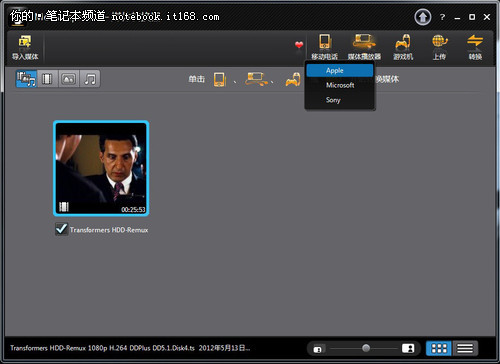Click the update arrow icon in title bar
The height and width of the screenshot is (364, 500).
tap(423, 17)
